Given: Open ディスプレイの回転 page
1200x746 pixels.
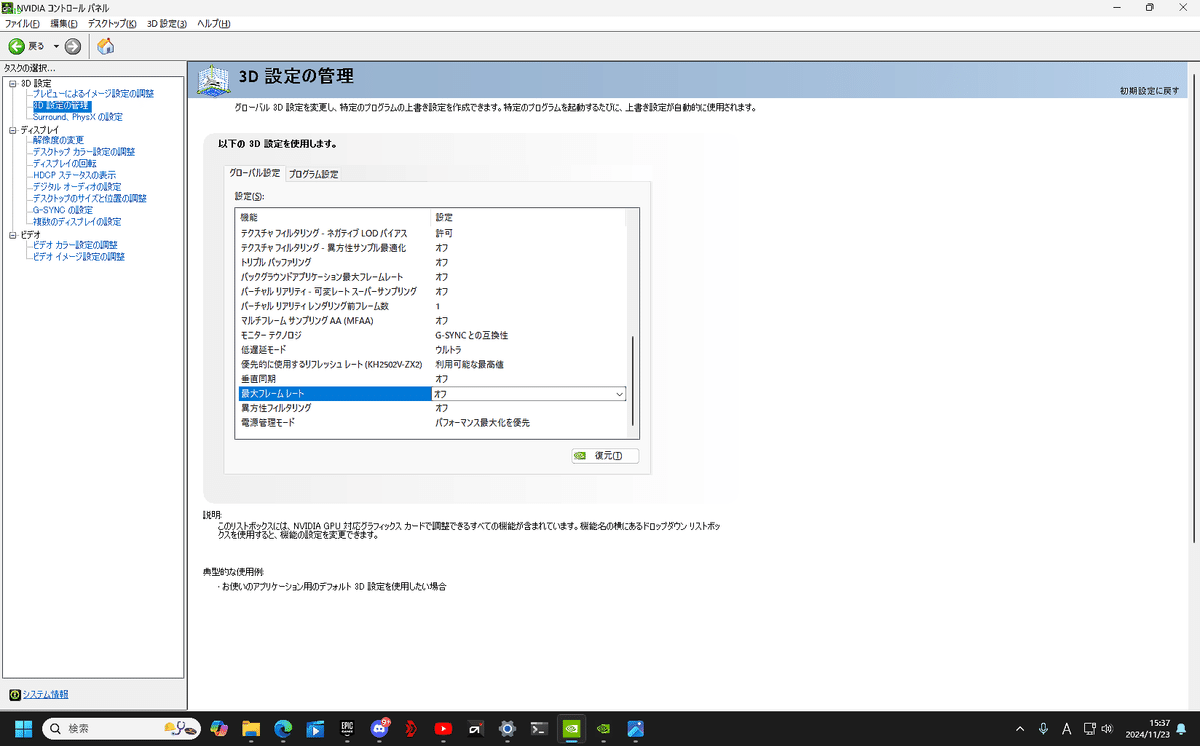Looking at the screenshot, I should [x=64, y=163].
